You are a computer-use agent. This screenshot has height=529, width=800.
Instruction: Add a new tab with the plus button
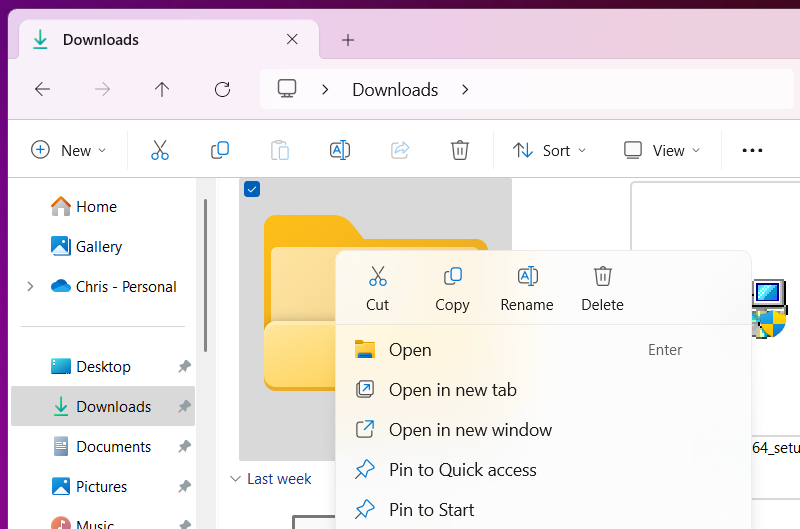348,40
